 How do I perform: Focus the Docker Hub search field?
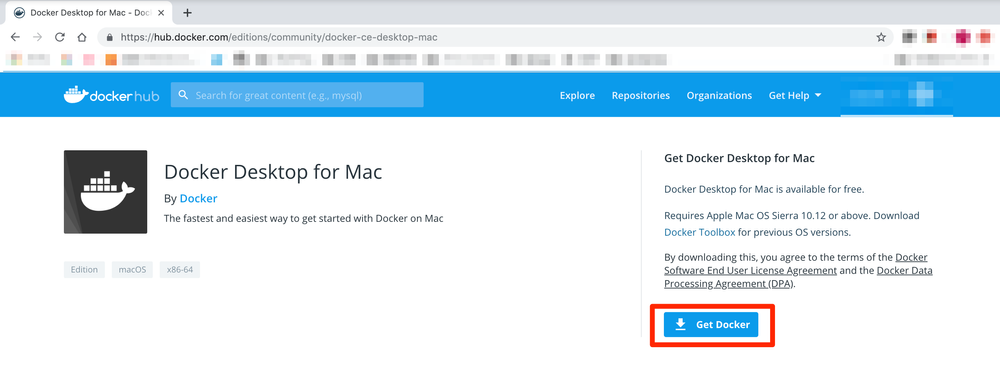[297, 95]
